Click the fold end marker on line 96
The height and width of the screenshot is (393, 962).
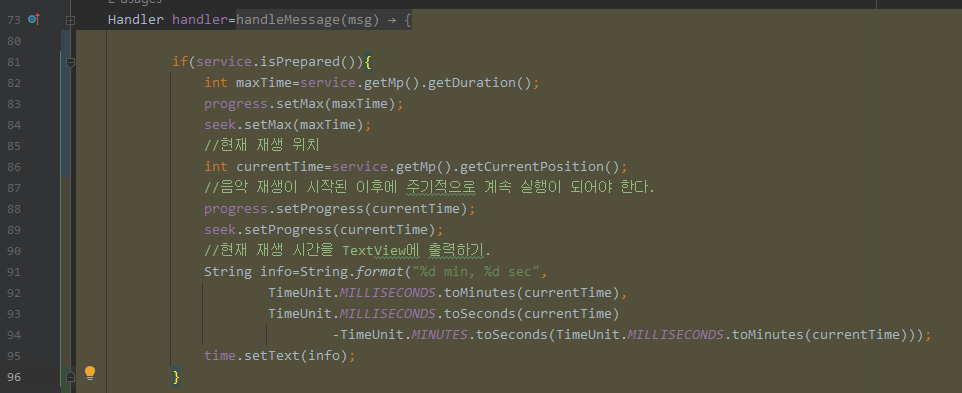point(71,376)
